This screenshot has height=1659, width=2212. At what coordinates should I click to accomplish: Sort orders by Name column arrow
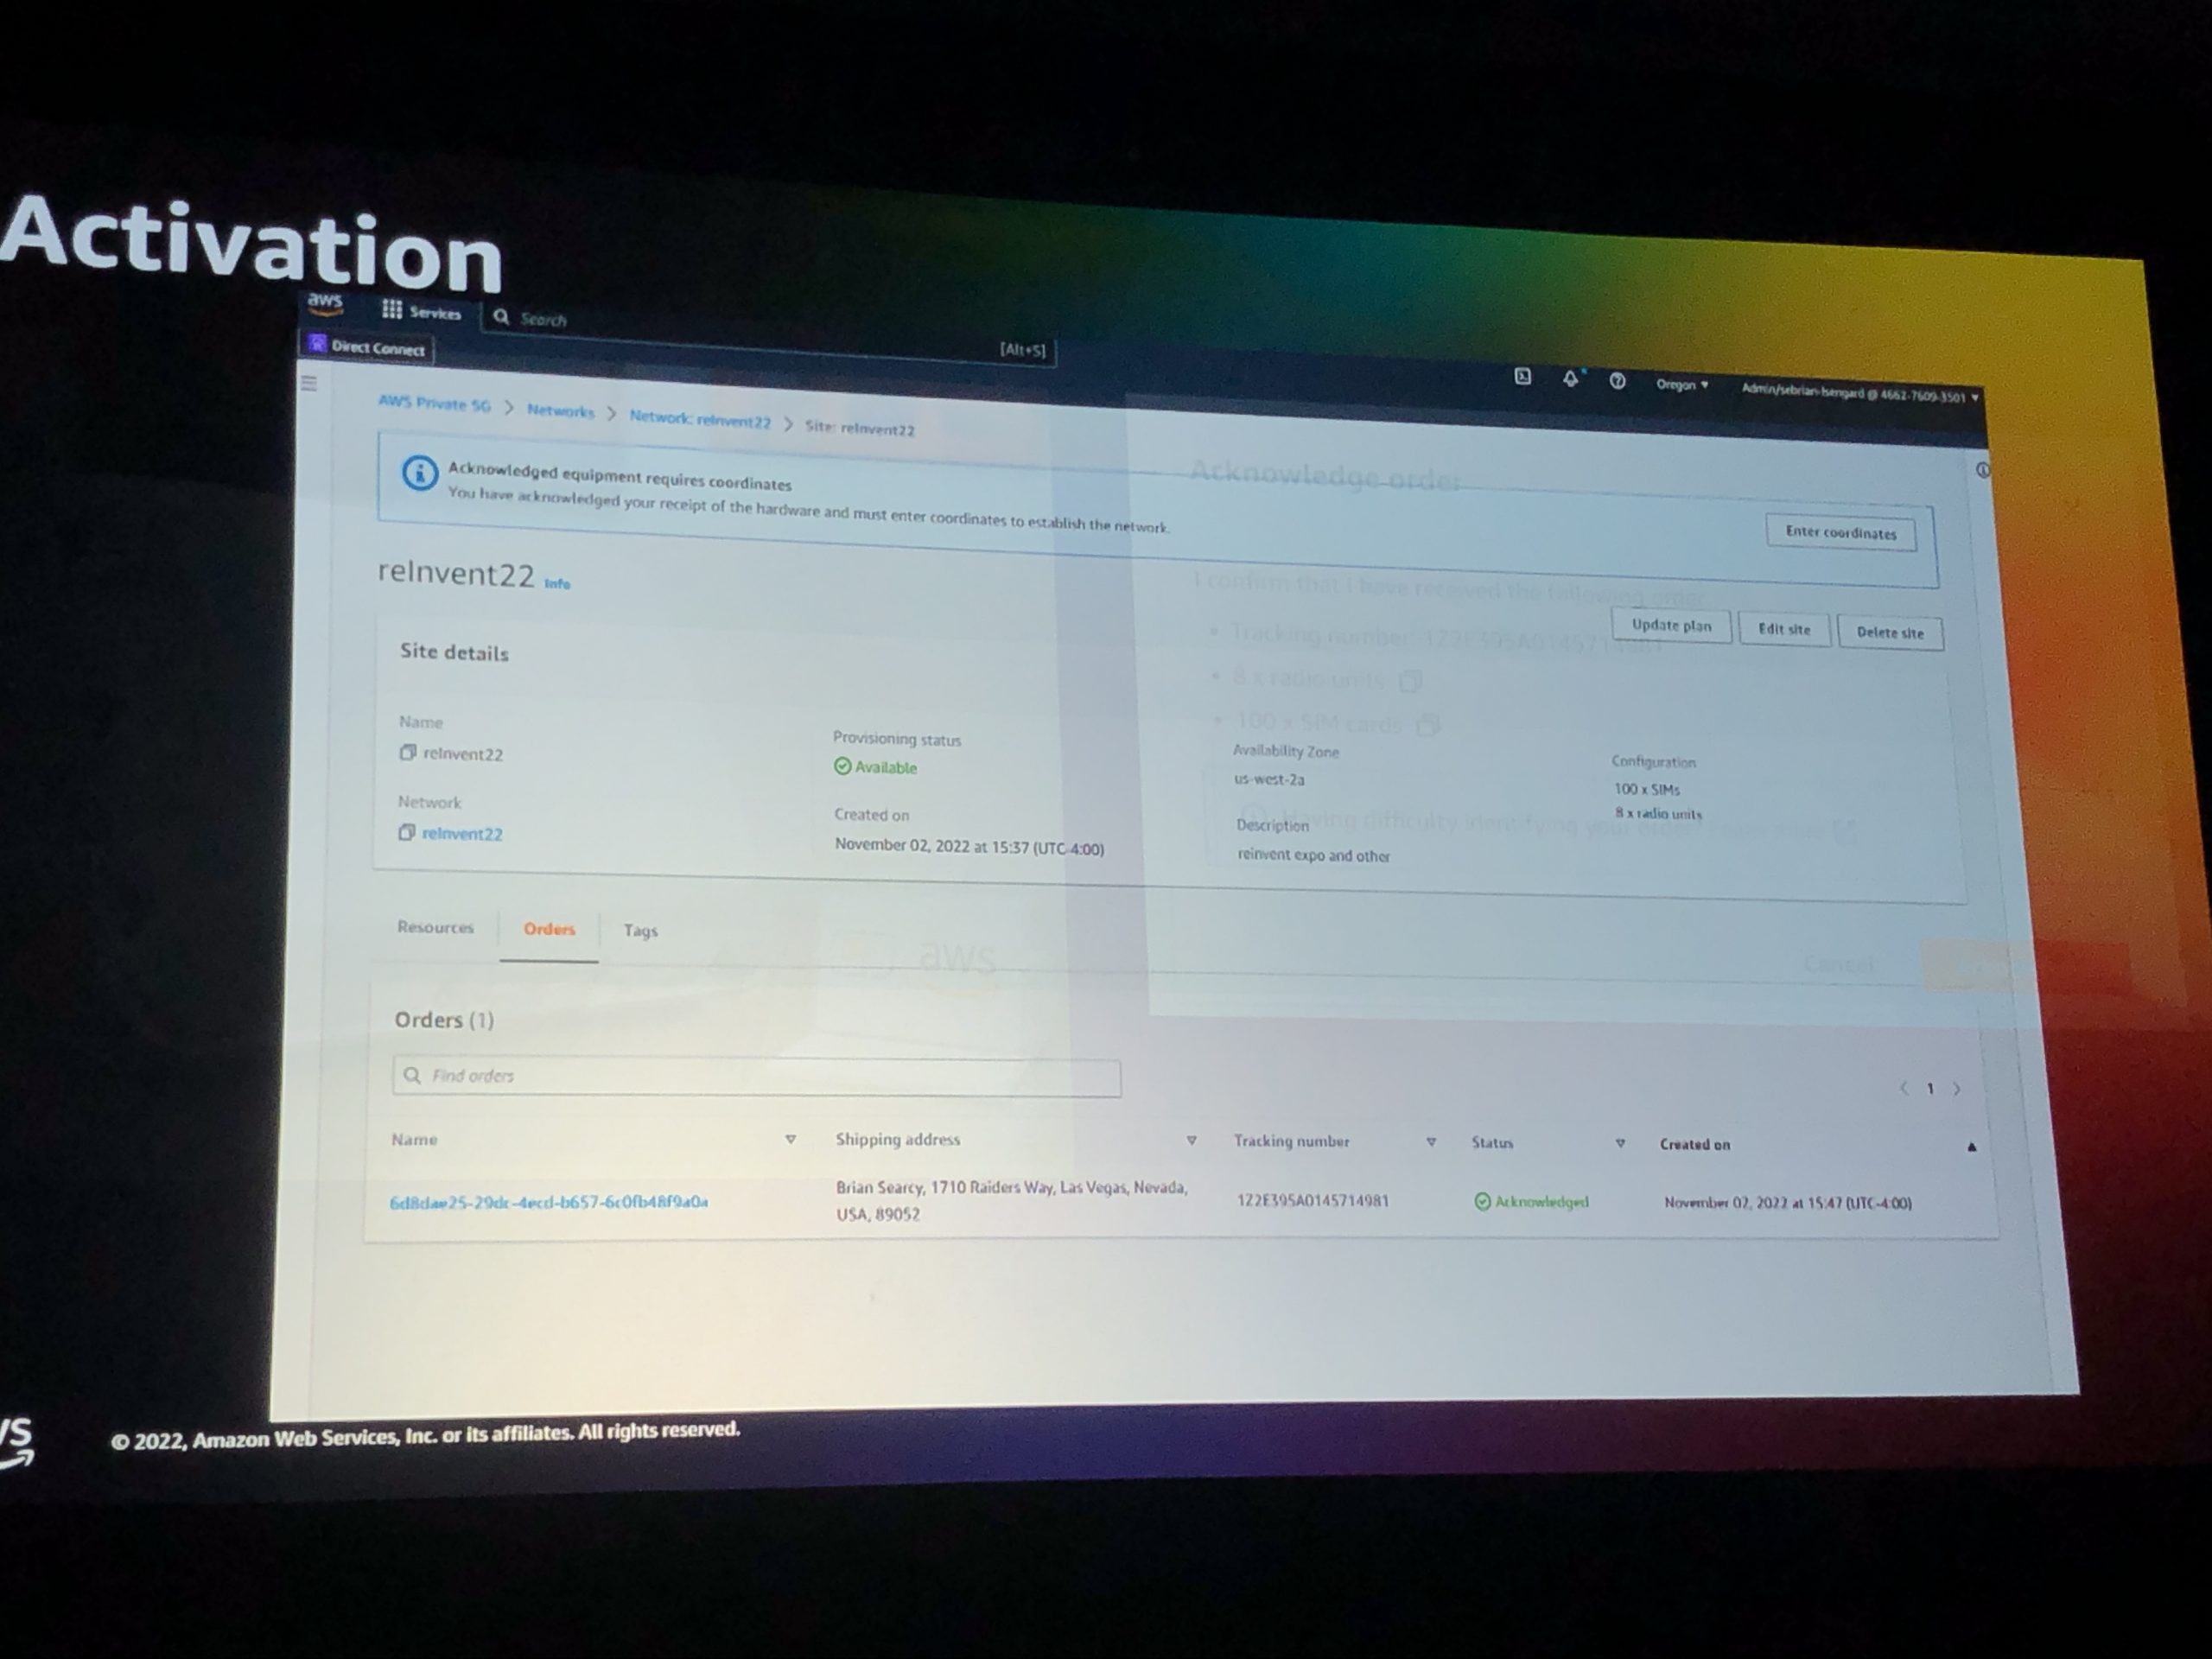790,1139
